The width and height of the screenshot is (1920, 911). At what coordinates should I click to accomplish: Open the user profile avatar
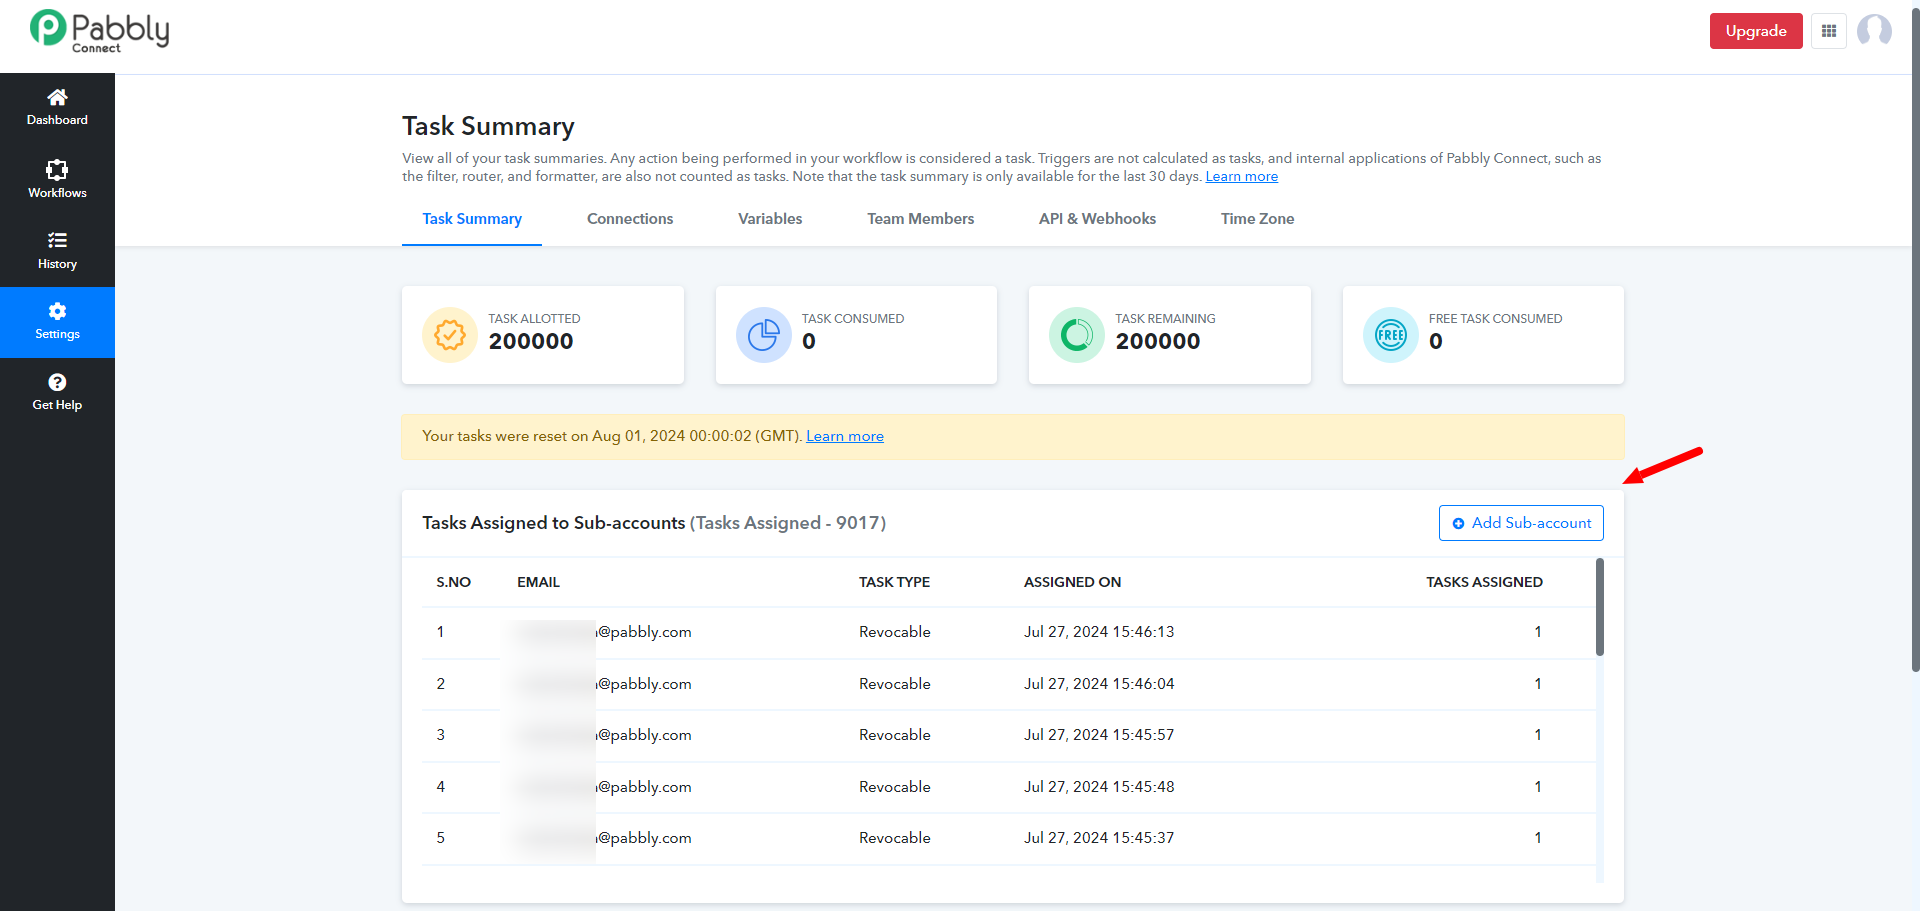pos(1874,31)
